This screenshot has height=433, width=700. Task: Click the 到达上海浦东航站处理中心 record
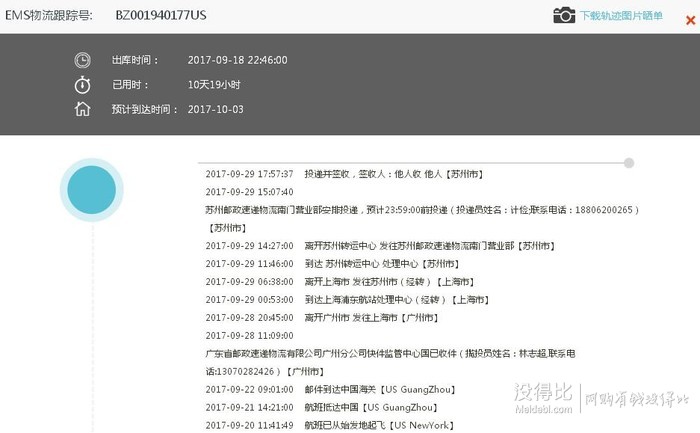[x=347, y=300]
